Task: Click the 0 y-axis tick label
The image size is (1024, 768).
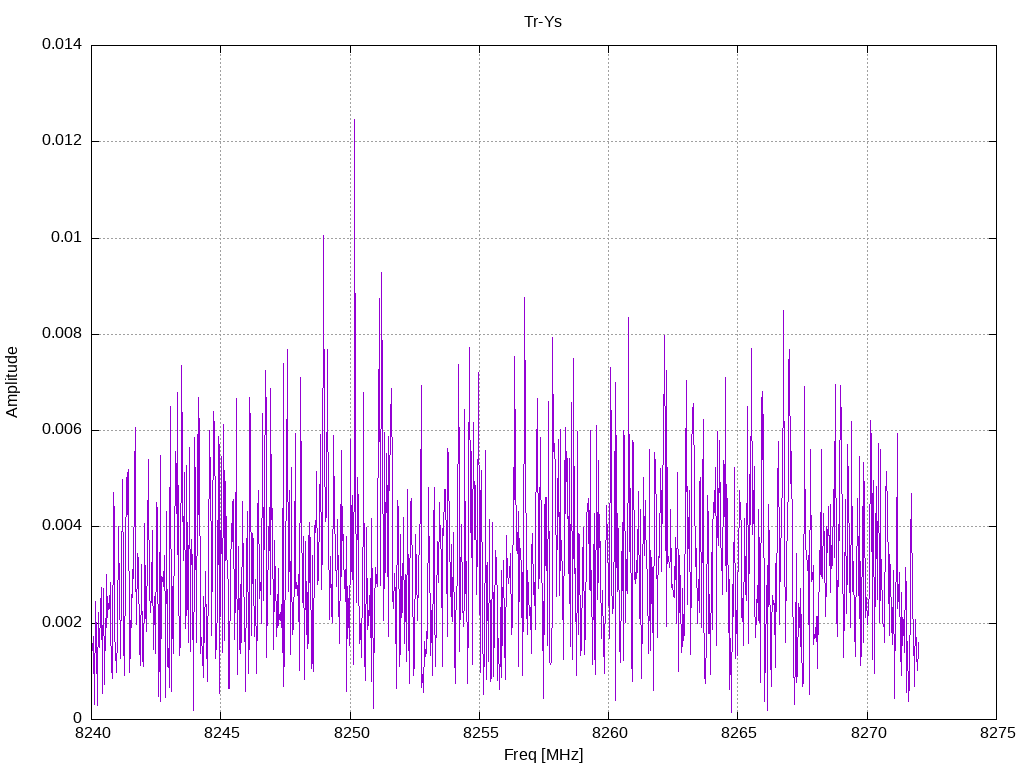Action: point(77,718)
